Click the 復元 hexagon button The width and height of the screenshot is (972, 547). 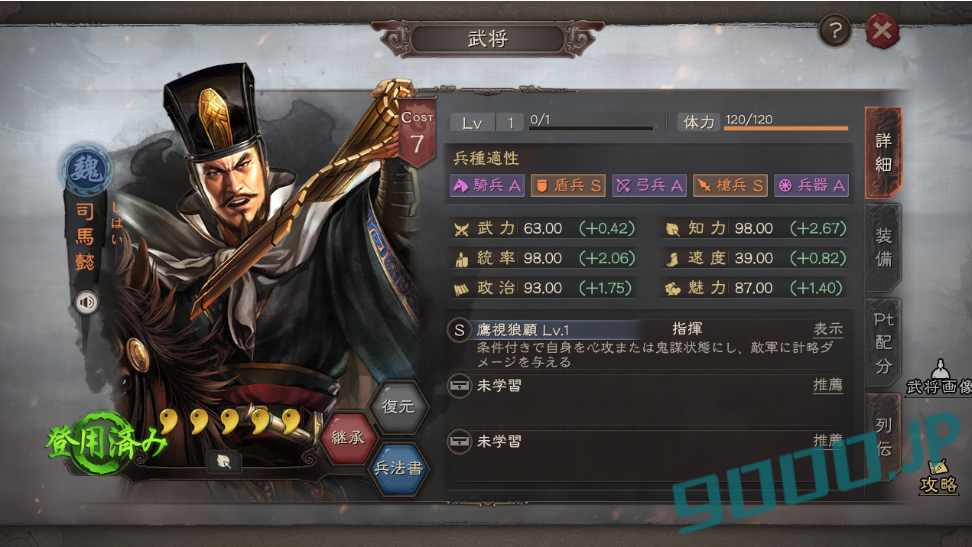pyautogui.click(x=398, y=407)
